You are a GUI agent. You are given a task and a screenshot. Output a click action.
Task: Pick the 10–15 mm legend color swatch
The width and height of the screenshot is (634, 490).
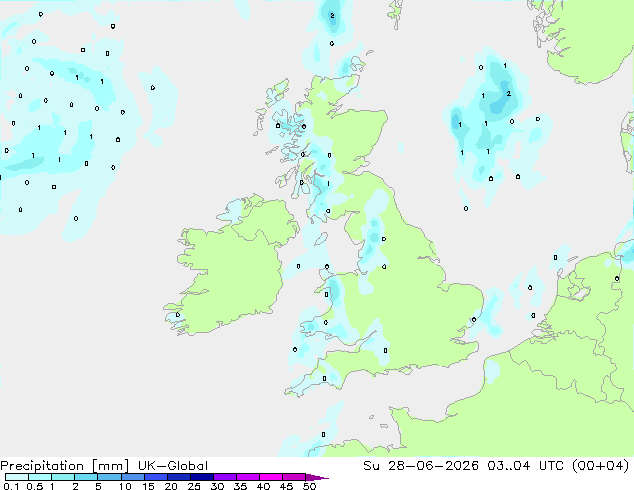[132, 477]
